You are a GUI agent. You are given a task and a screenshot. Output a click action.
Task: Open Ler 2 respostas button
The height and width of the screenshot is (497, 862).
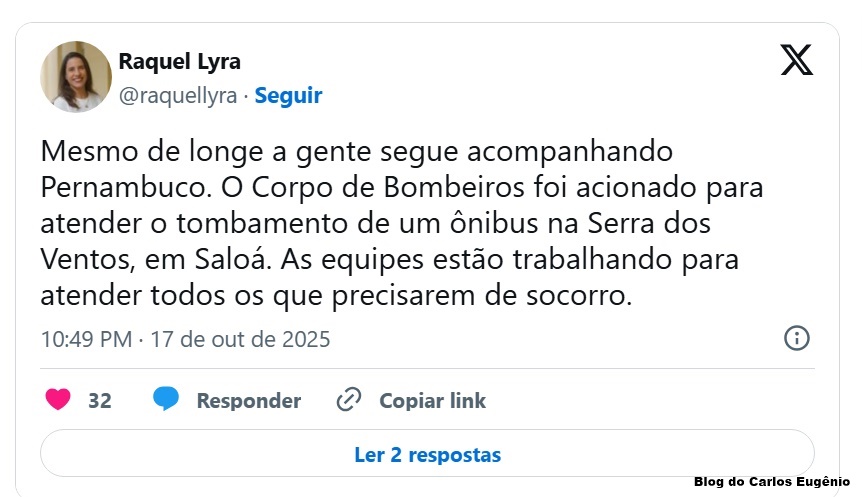pyautogui.click(x=427, y=455)
